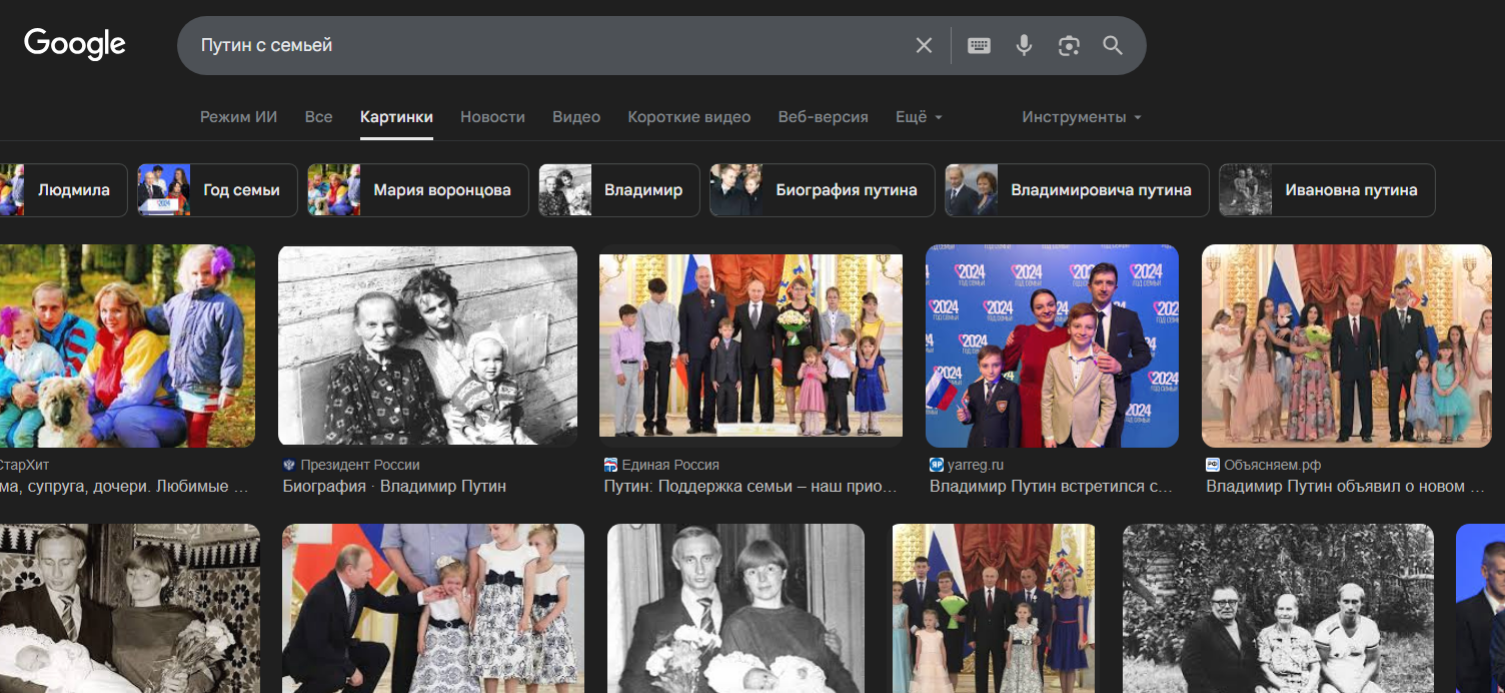Viewport: 1505px width, 693px height.
Task: Open the Единая Россия group photo thumbnail
Action: [x=750, y=345]
